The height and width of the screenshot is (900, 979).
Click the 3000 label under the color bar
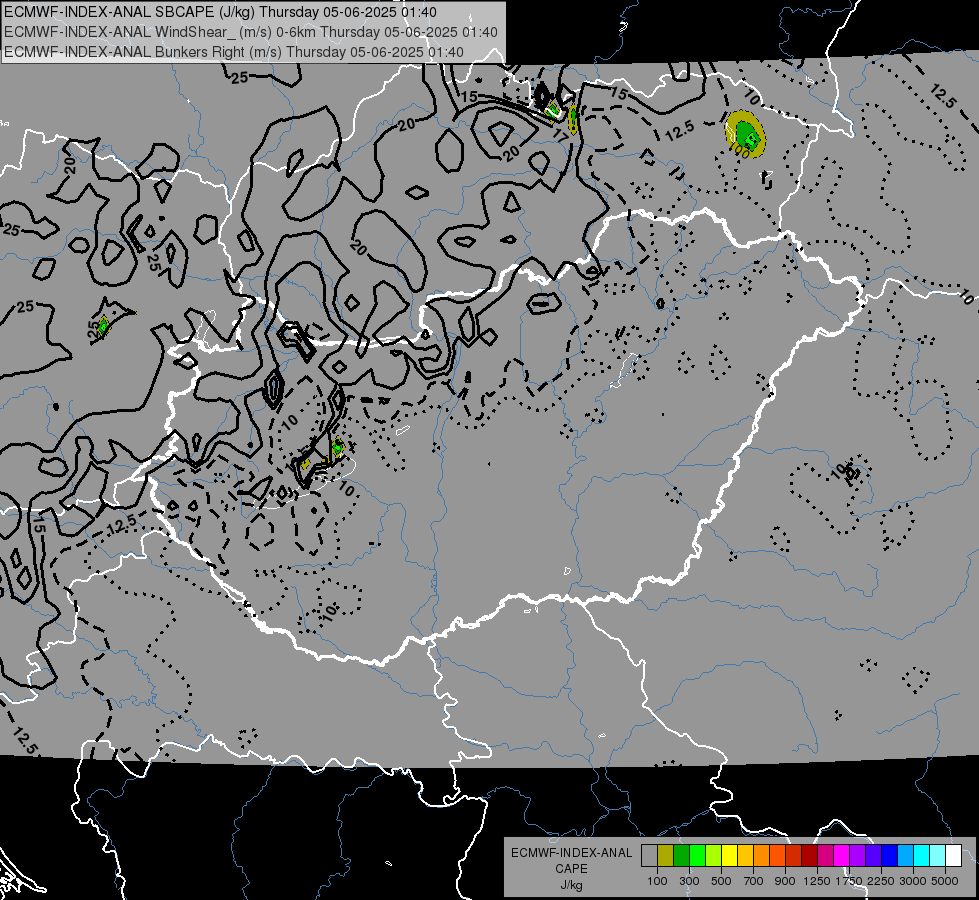(913, 881)
